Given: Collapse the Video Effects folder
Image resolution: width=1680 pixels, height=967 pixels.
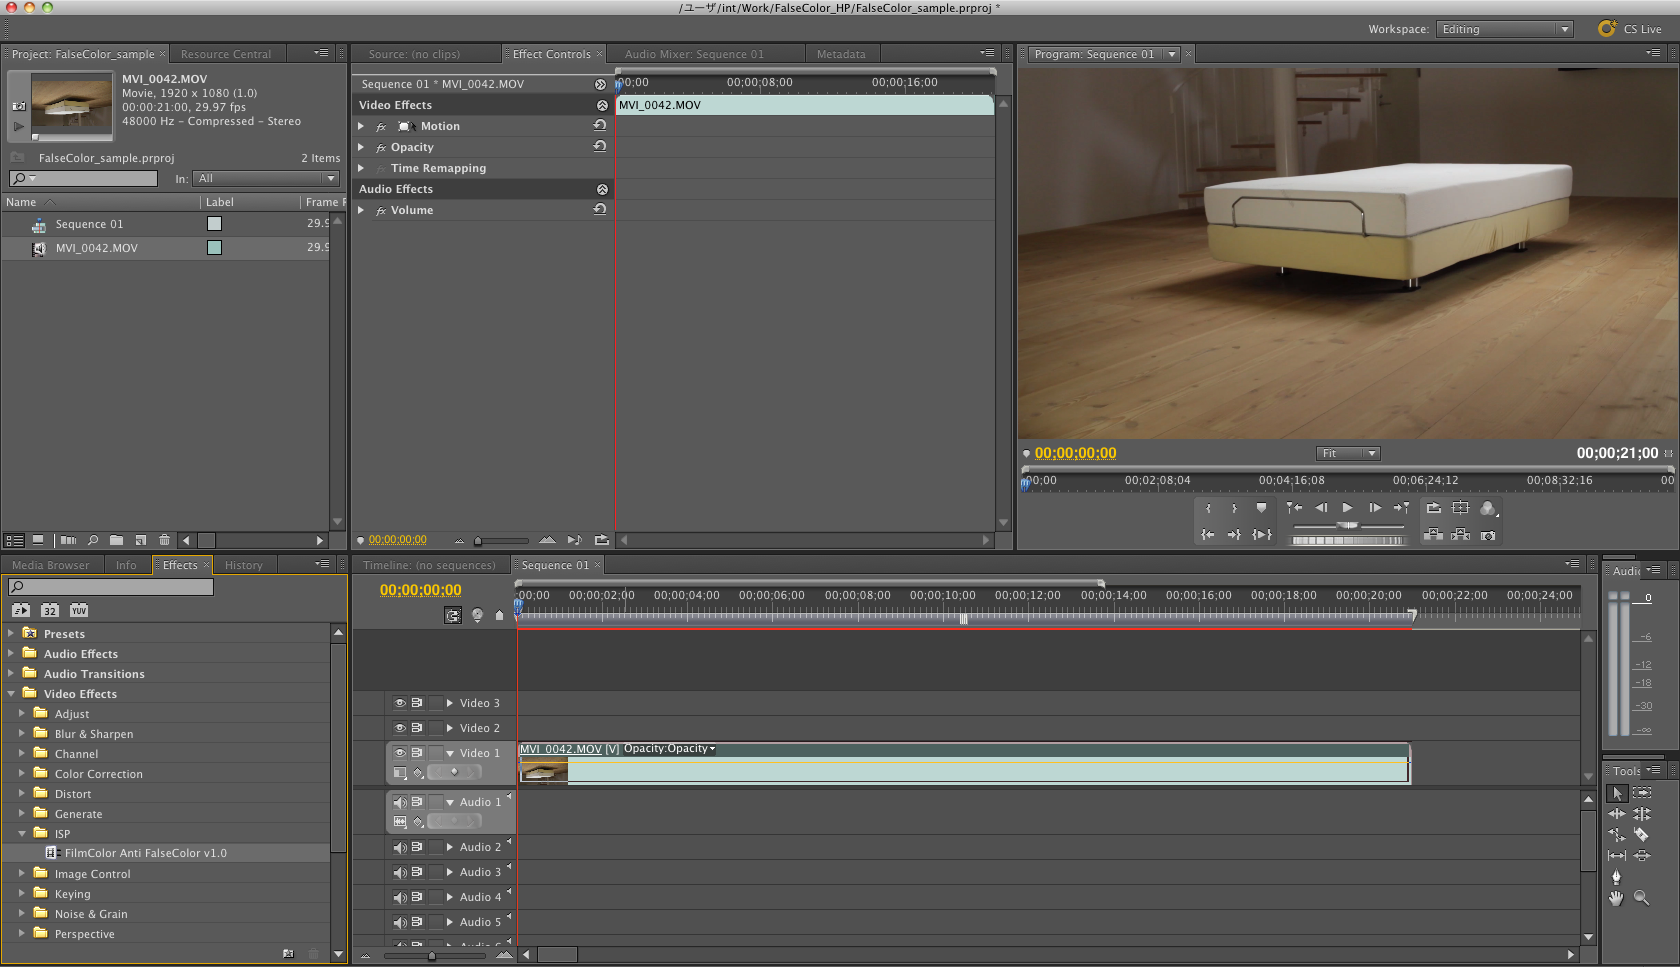Looking at the screenshot, I should (11, 693).
